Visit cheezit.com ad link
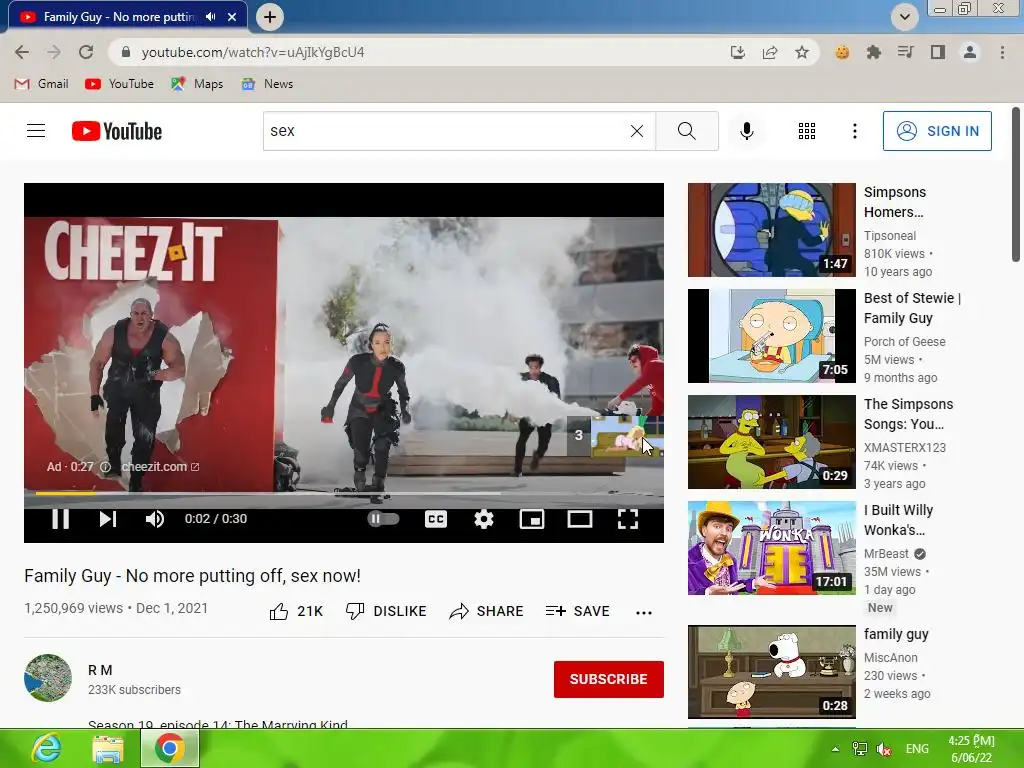 coord(160,467)
